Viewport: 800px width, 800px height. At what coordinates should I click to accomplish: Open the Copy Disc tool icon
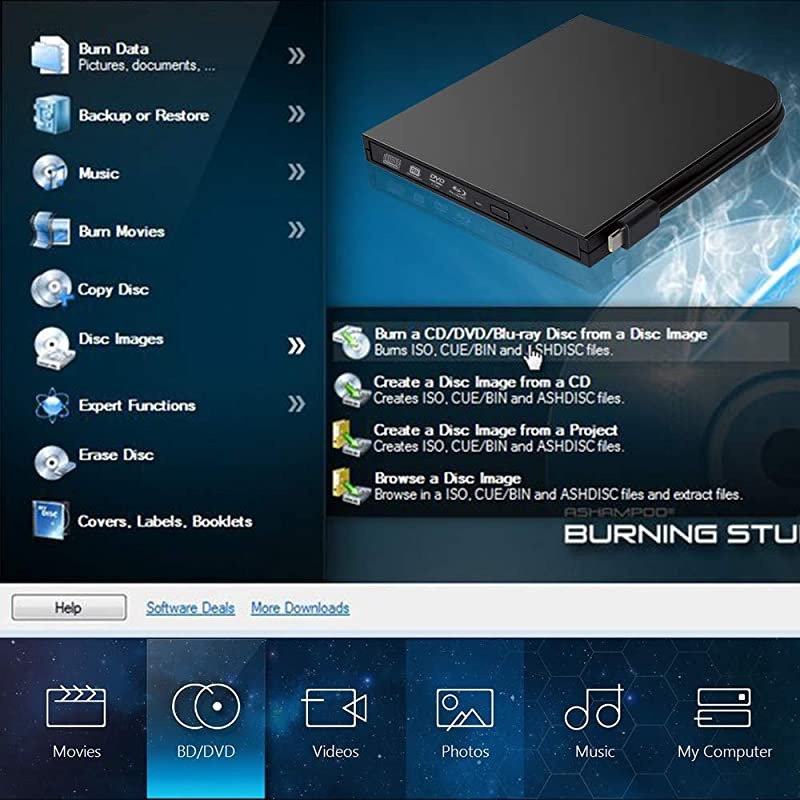tap(50, 289)
